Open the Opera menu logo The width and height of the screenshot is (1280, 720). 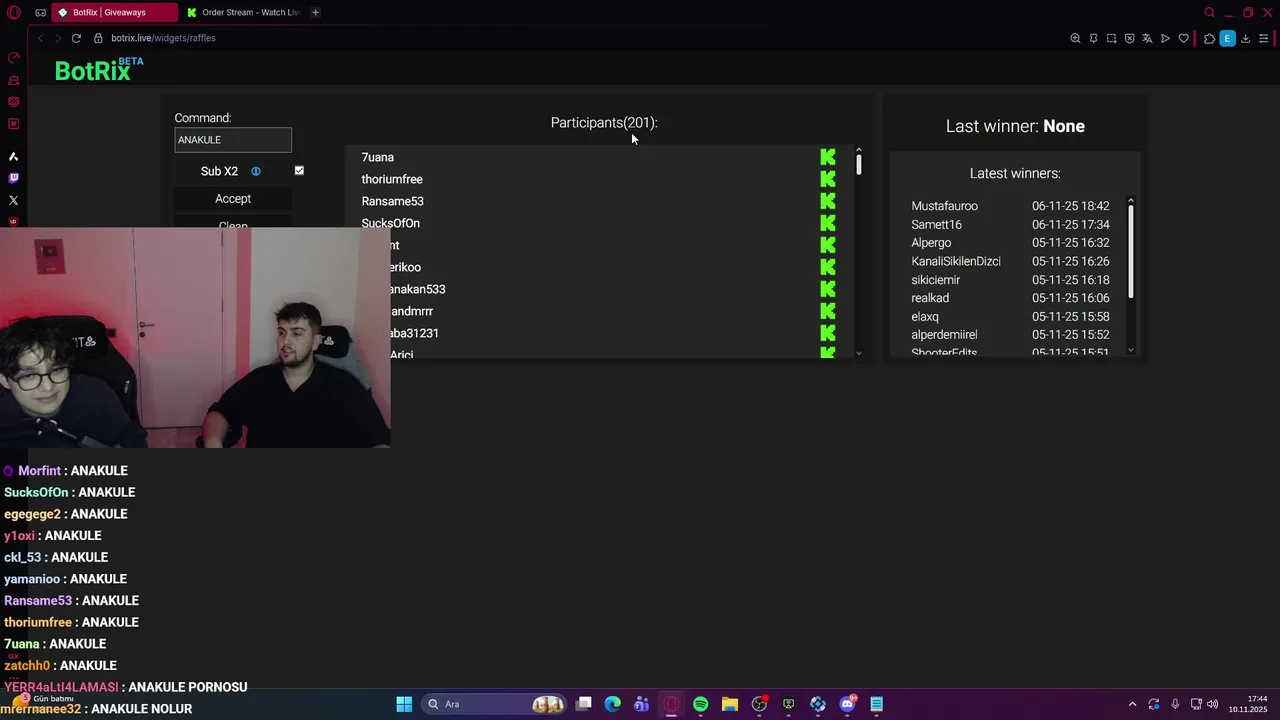14,13
